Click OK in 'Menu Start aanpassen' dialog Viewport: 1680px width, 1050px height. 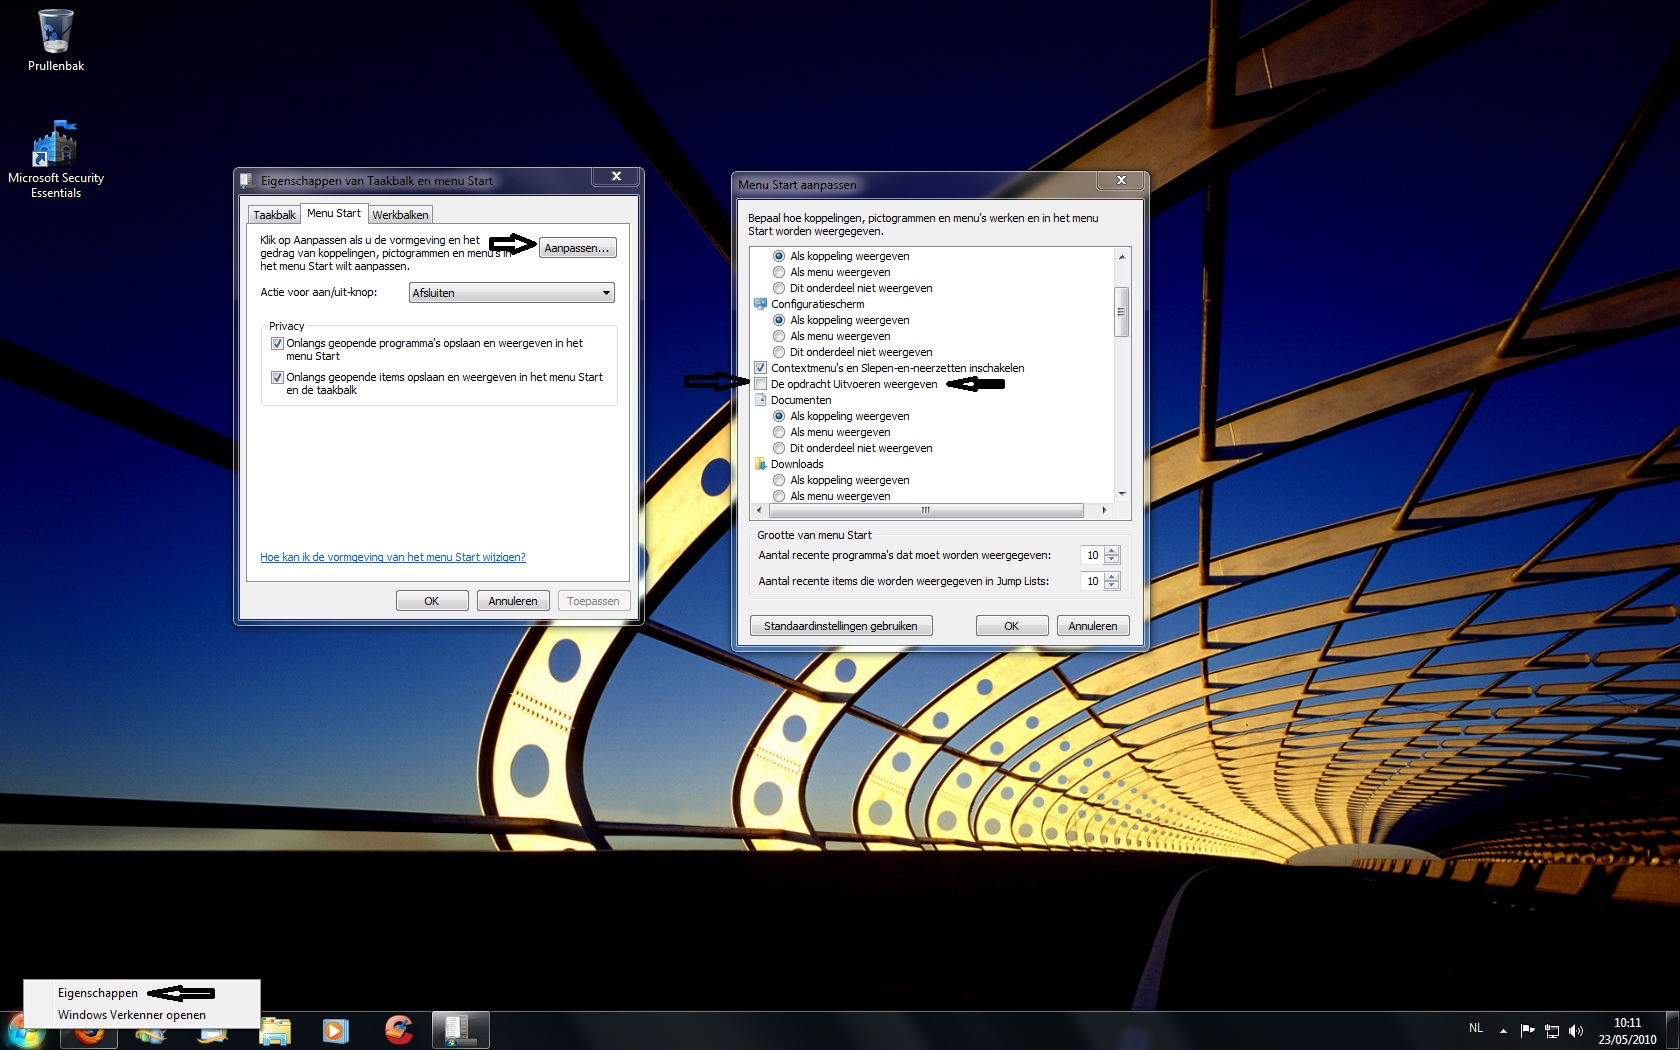click(x=1012, y=626)
